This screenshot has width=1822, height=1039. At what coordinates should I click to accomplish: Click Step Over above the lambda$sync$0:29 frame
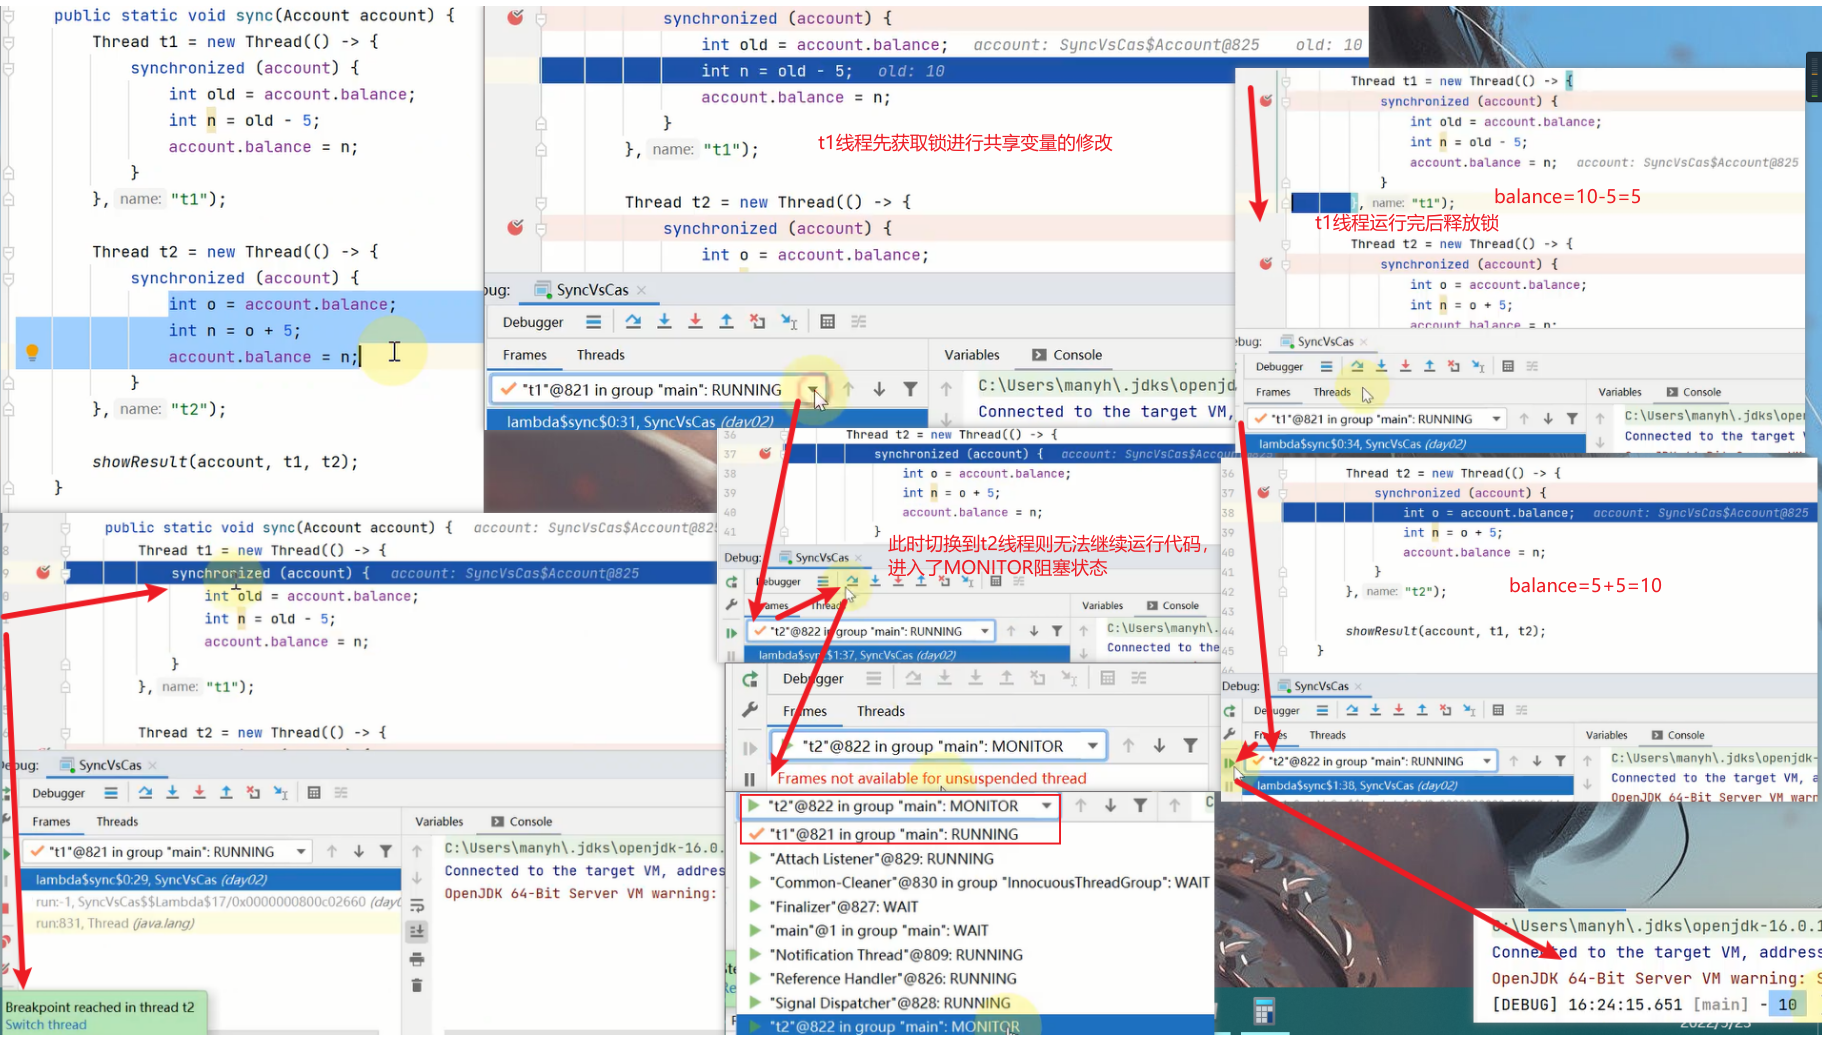pos(146,793)
